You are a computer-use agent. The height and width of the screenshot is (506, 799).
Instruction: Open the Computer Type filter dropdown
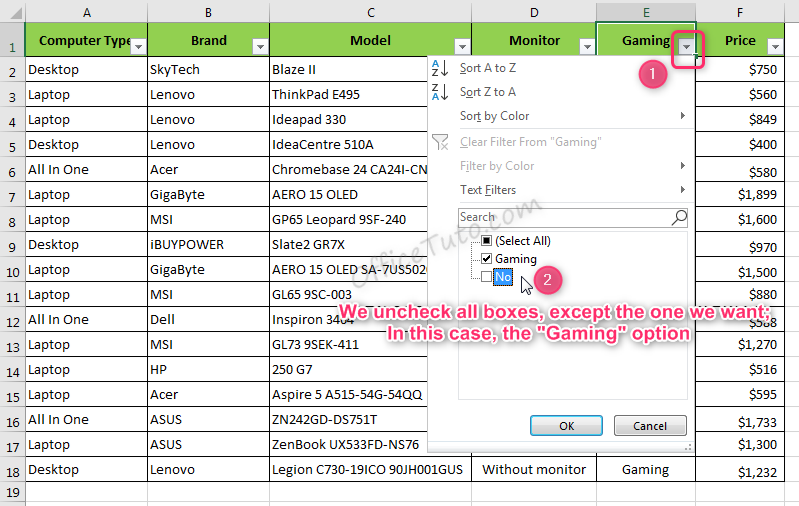coord(138,47)
